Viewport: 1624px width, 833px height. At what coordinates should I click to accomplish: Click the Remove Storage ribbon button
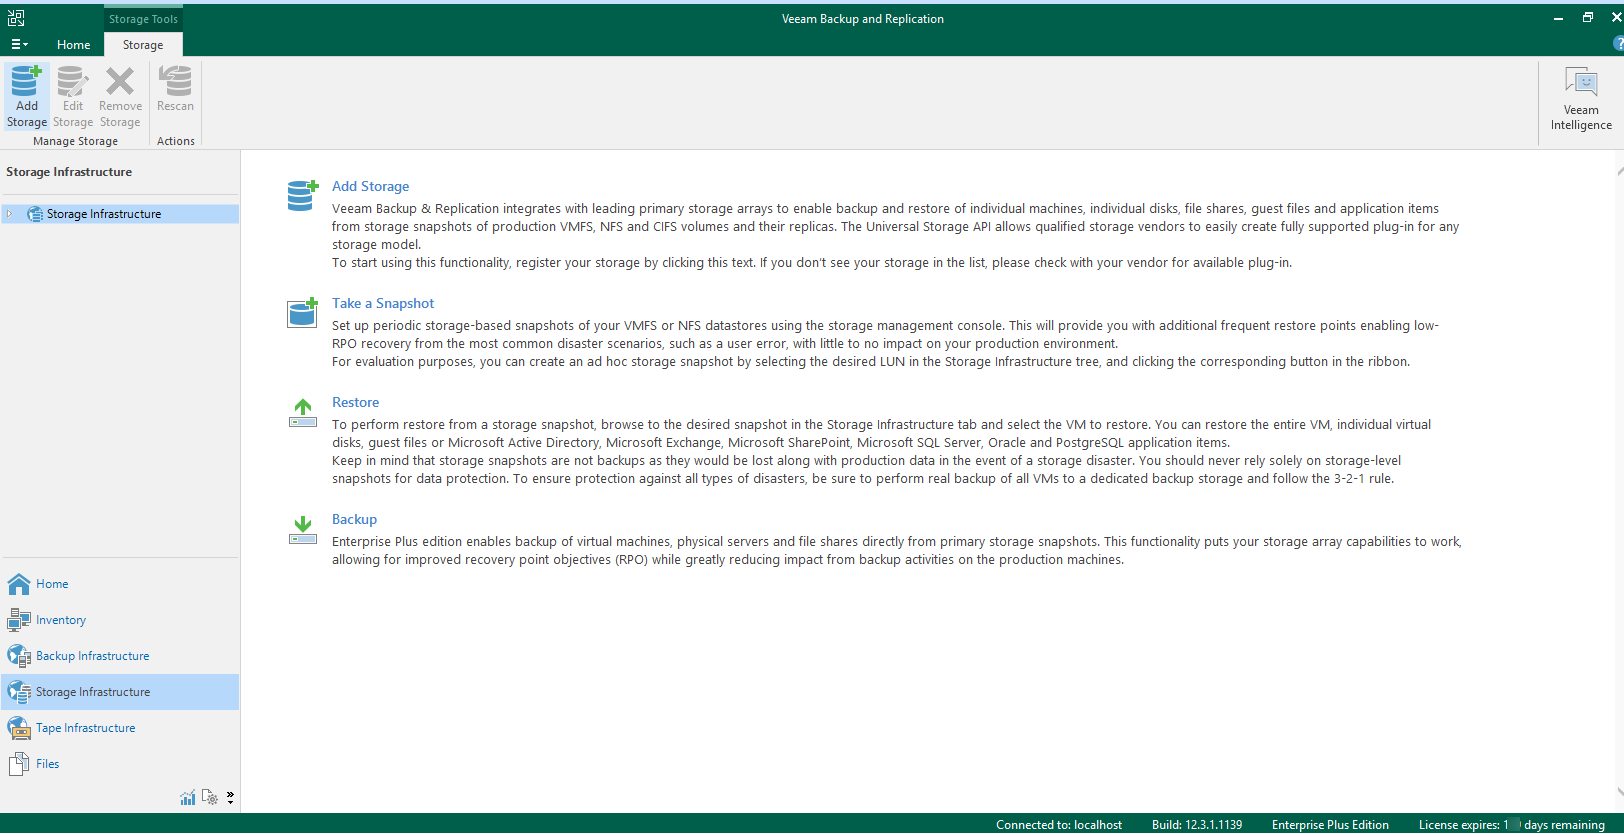pyautogui.click(x=120, y=97)
